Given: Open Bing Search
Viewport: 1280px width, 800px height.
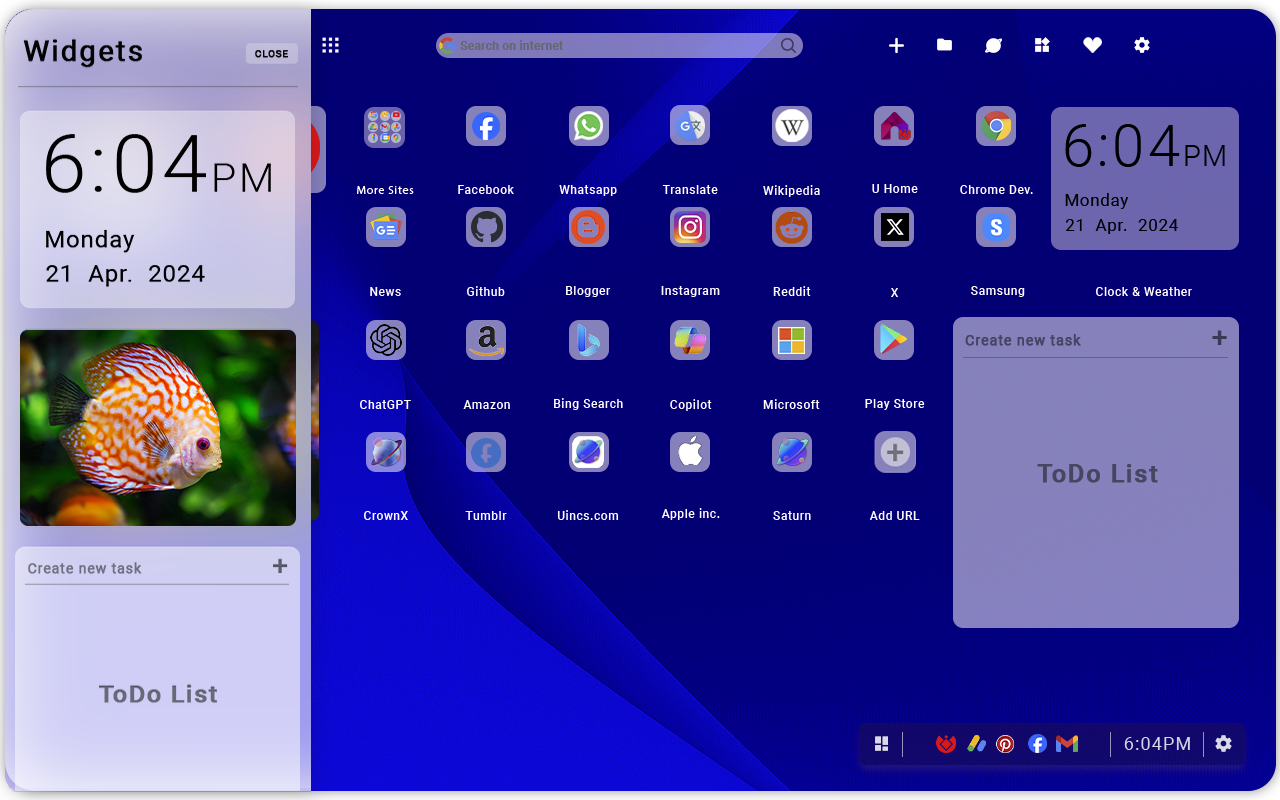Looking at the screenshot, I should pos(588,340).
